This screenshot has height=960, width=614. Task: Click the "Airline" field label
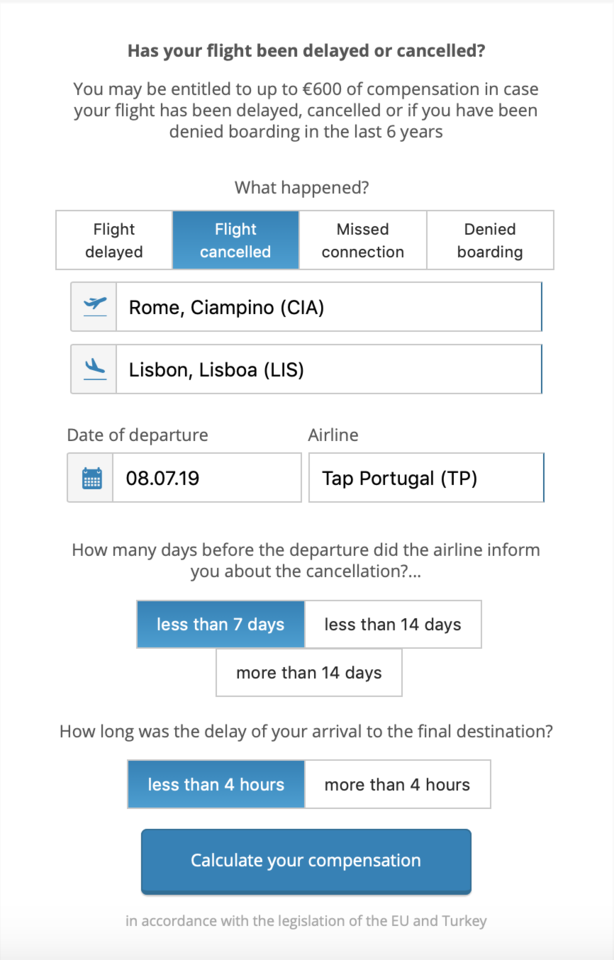(x=333, y=435)
